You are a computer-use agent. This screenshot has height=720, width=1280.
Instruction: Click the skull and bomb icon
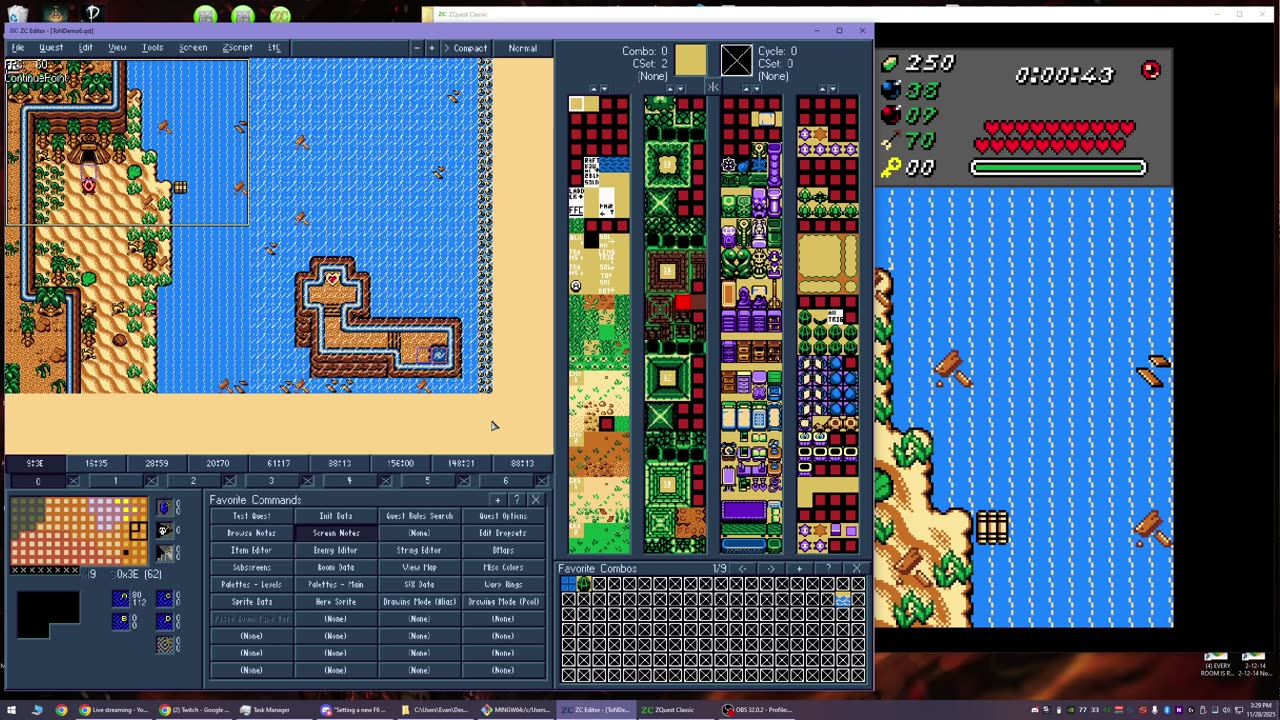[164, 530]
